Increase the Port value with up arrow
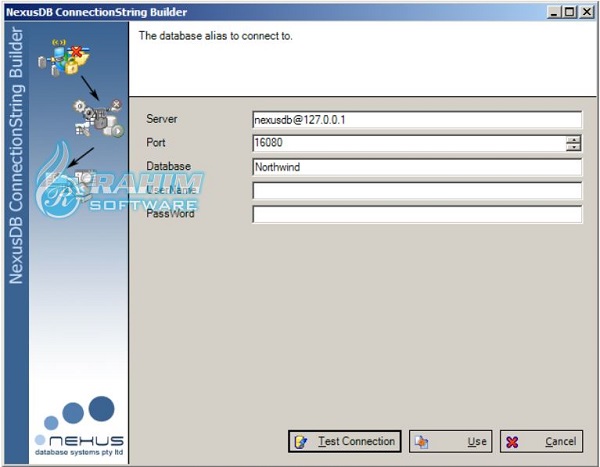600x467 pixels. click(573, 140)
